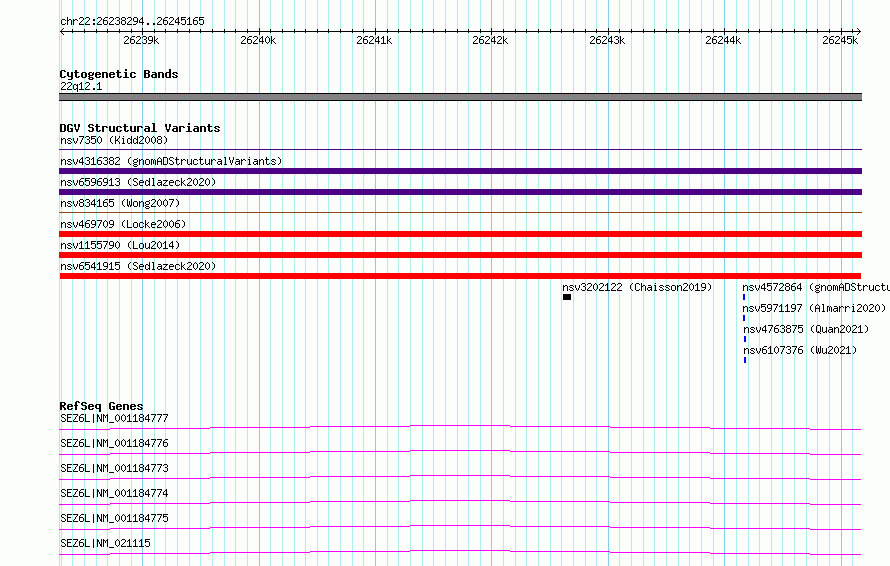Click nsv6541915 (Sedlazeck2020) variant label
This screenshot has width=890, height=566.
click(138, 266)
